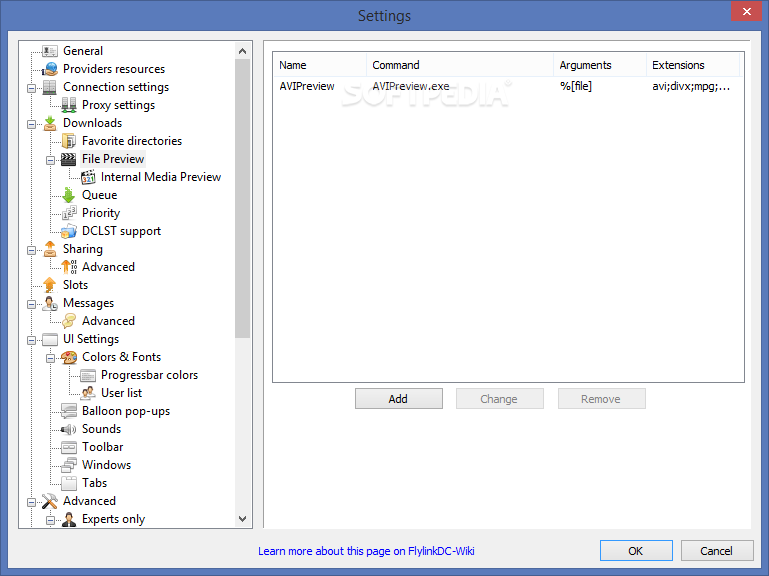
Task: Click the General settings icon
Action: (x=50, y=51)
